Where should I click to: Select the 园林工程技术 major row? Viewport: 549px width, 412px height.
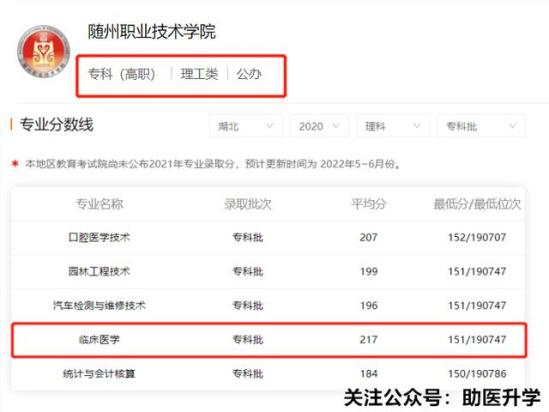[x=268, y=271]
